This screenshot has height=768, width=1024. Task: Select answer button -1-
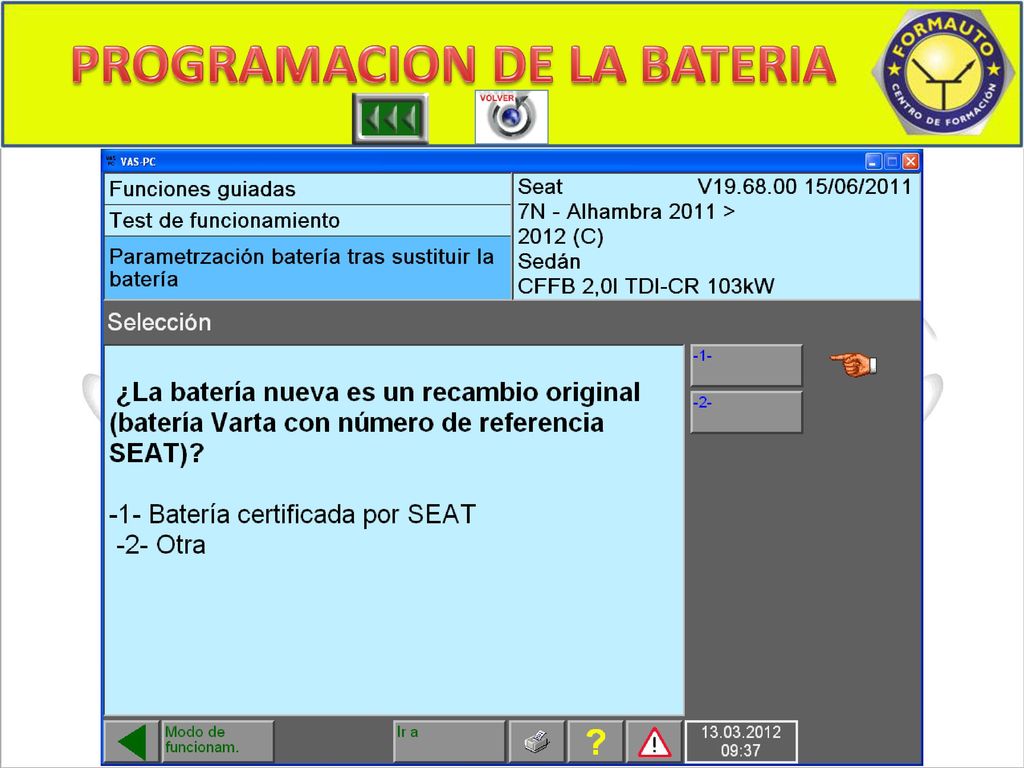coord(746,365)
